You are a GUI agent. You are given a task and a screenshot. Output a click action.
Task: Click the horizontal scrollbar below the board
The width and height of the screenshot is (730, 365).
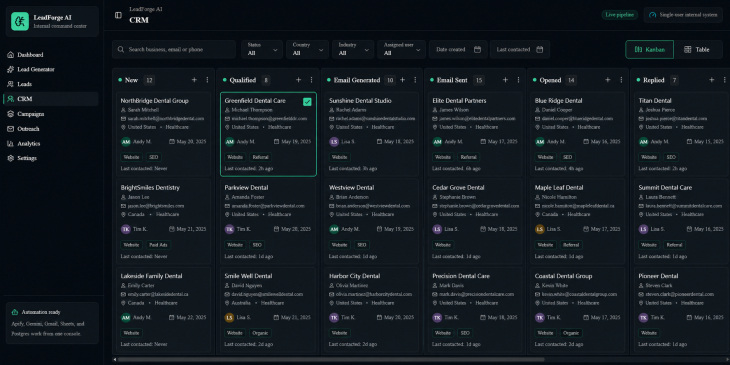(331, 359)
